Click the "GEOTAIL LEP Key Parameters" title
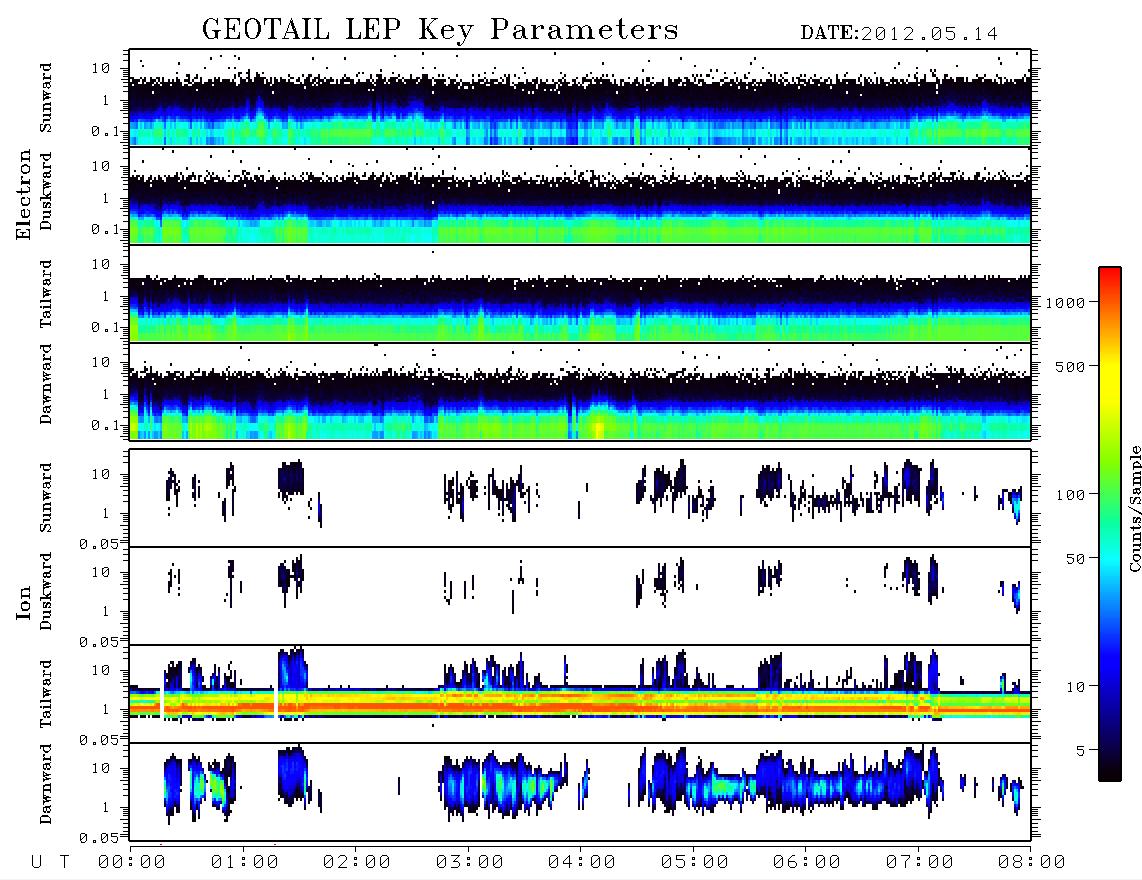The width and height of the screenshot is (1142, 880). pyautogui.click(x=440, y=30)
